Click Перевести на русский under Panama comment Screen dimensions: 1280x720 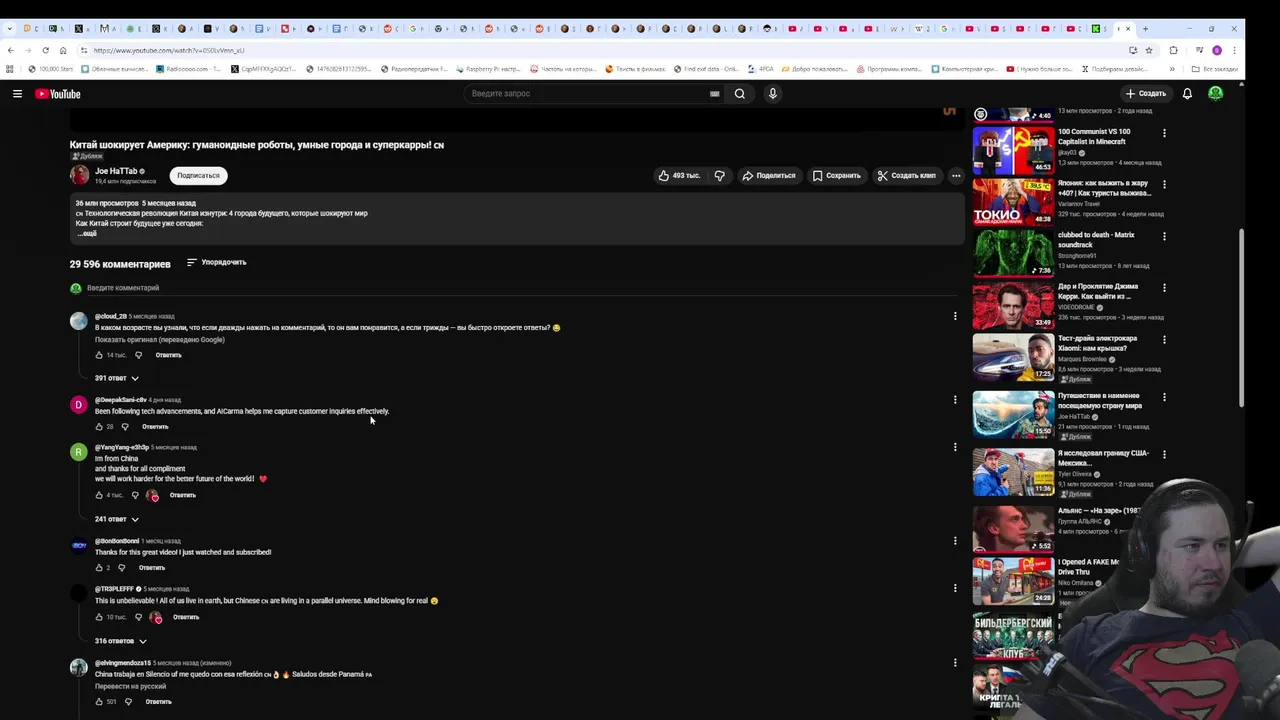[130, 687]
